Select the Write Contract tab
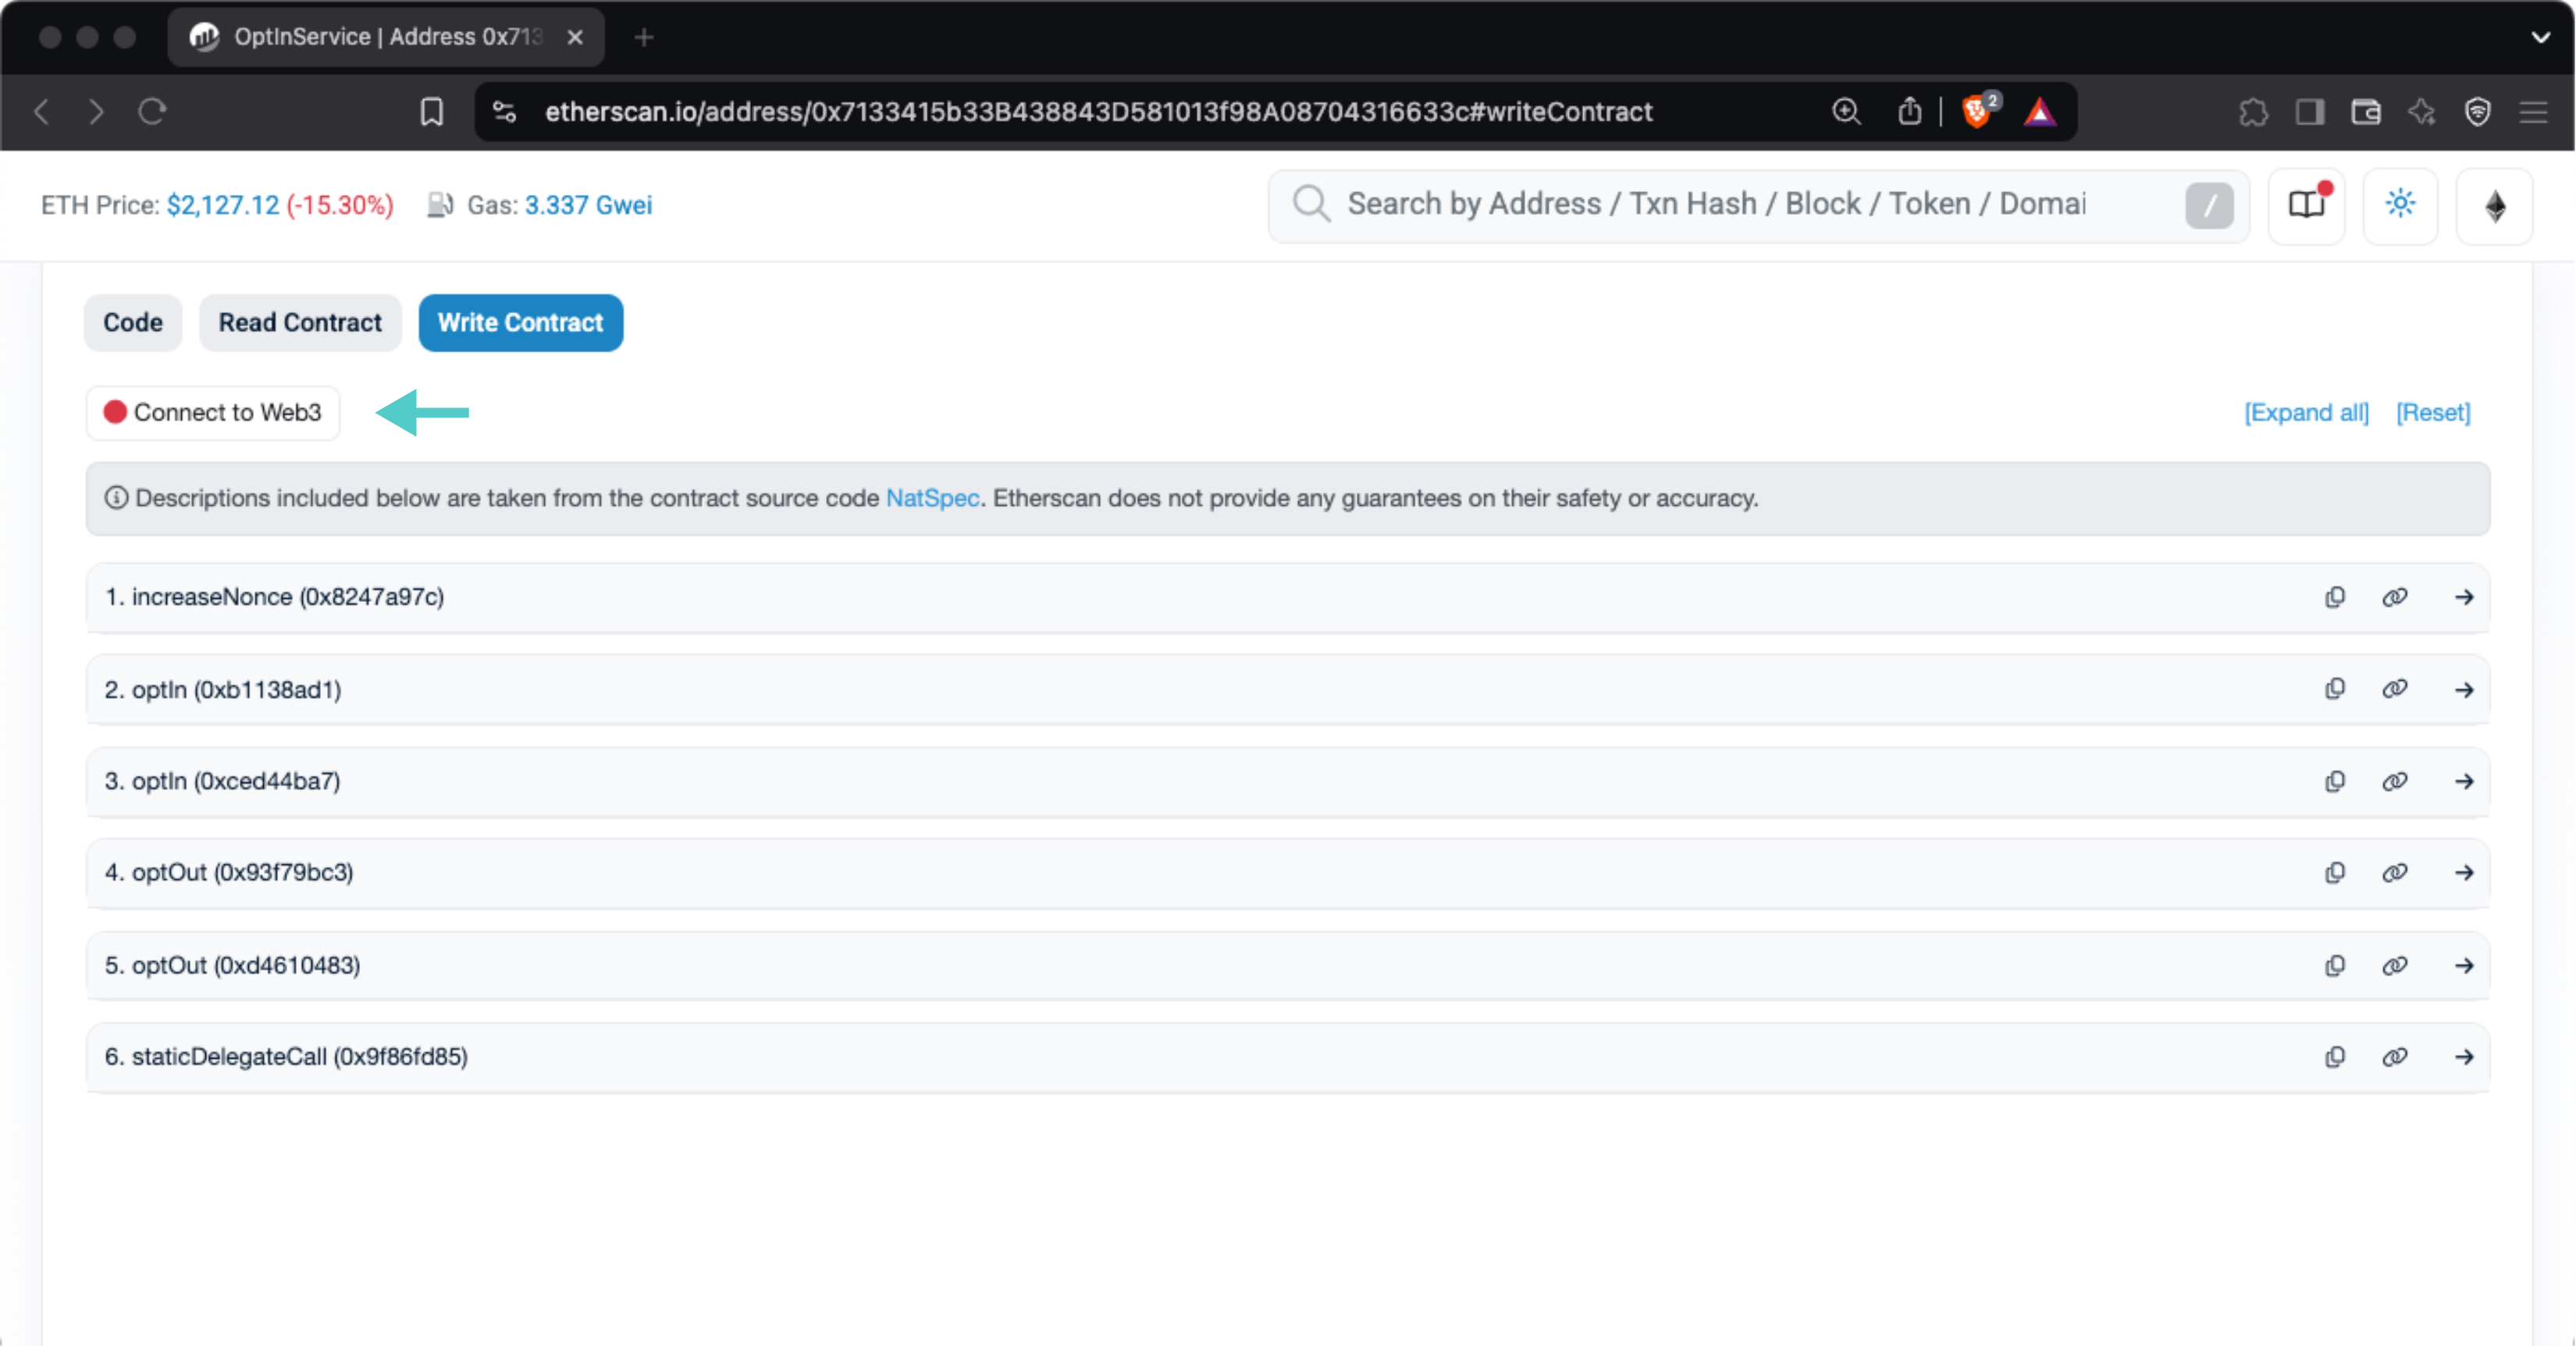Viewport: 2576px width, 1346px height. click(x=520, y=323)
